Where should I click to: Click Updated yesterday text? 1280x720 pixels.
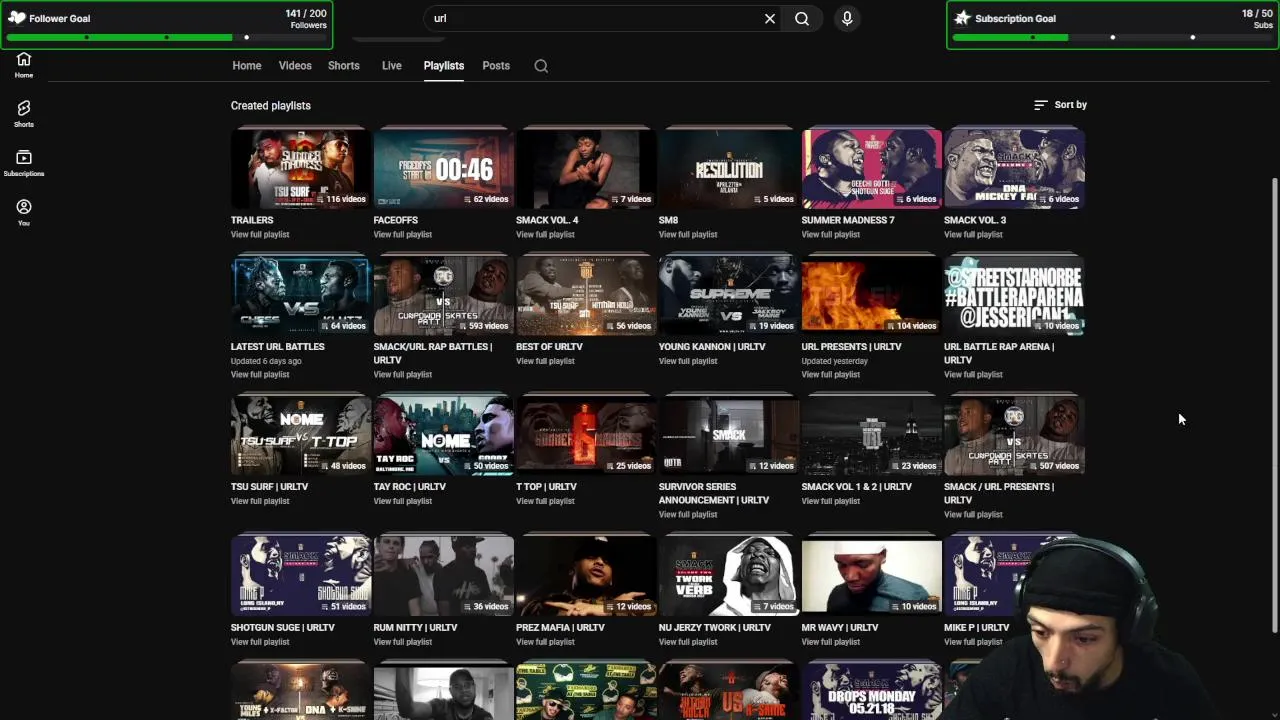pos(835,361)
